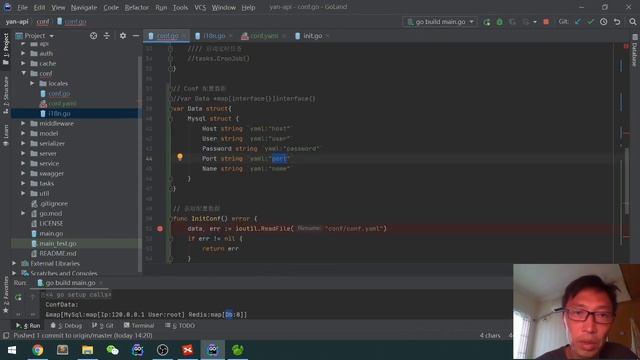Select the conf.go editor tab
The image size is (640, 360).
point(167,36)
